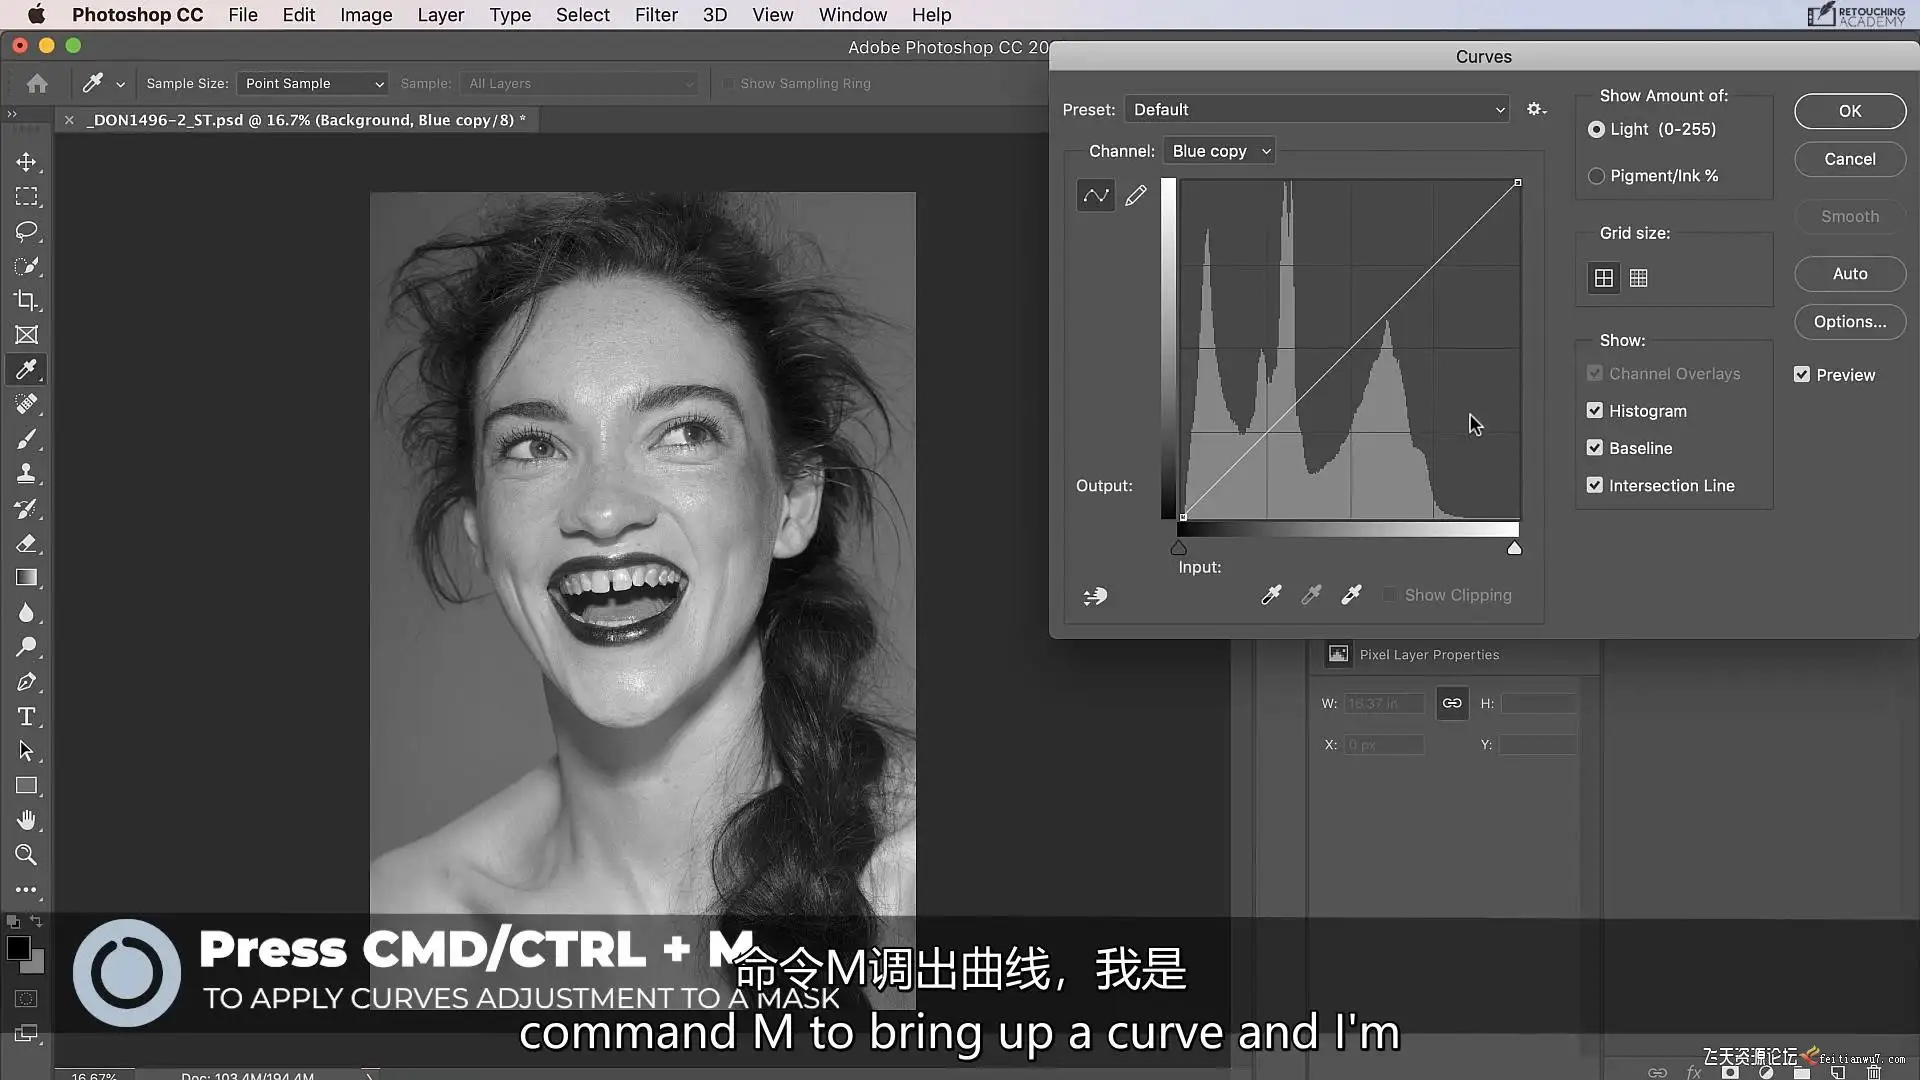Click the on-image adjustment hand tool
This screenshot has height=1080, width=1920.
click(x=1096, y=596)
